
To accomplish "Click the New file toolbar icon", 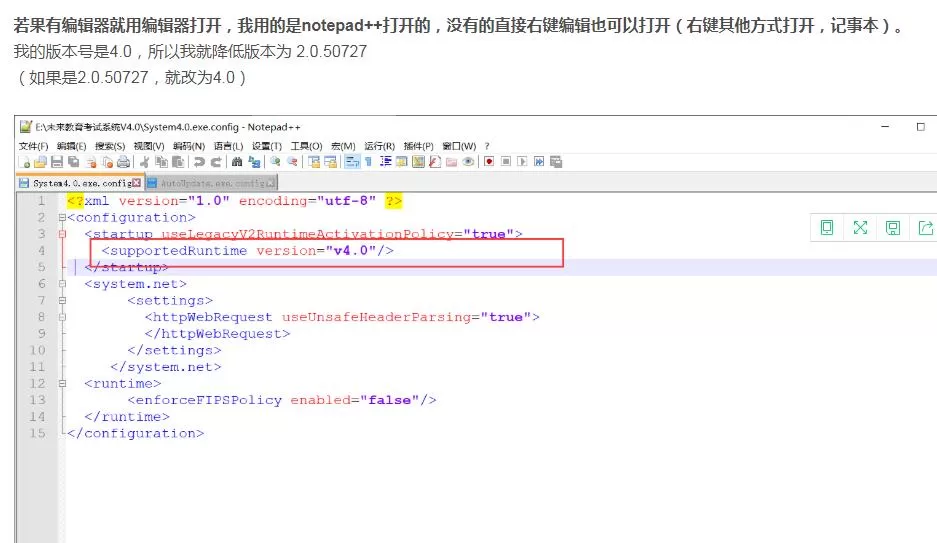I will tap(24, 162).
